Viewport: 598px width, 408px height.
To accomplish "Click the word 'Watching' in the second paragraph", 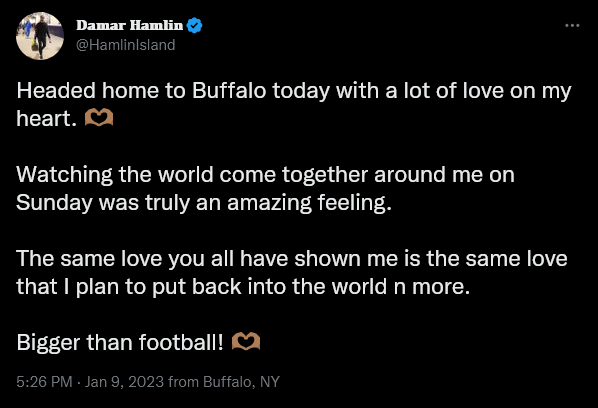I will [x=64, y=175].
